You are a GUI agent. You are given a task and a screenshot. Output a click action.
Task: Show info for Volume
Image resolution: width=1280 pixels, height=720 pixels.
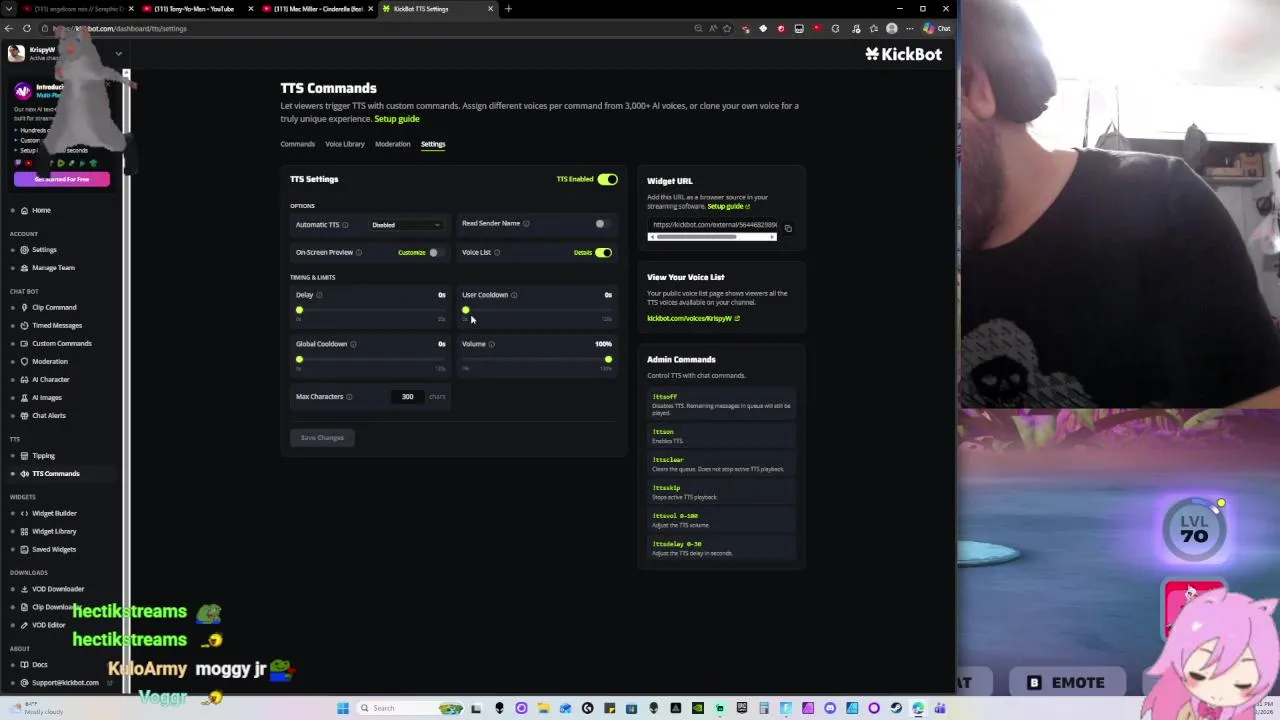491,344
